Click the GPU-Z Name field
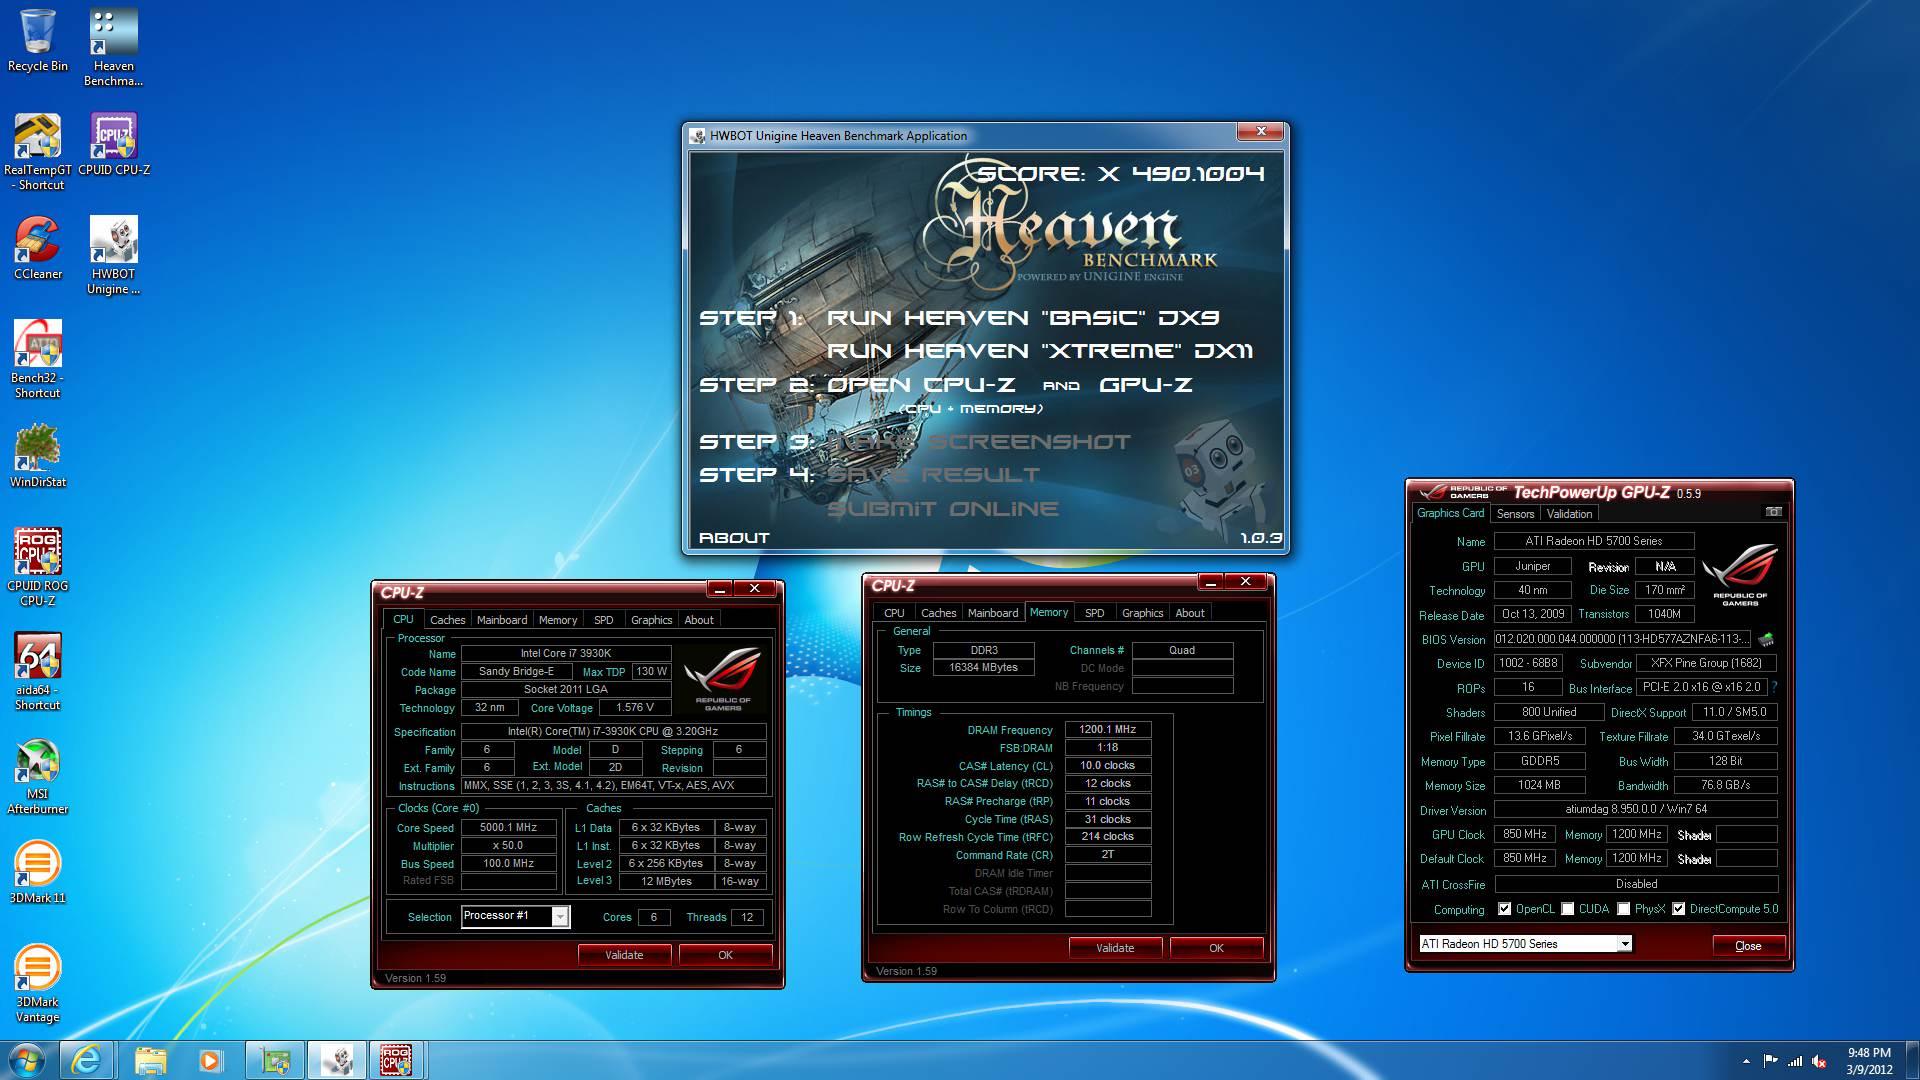Screen dimensions: 1920x1080 click(1594, 541)
